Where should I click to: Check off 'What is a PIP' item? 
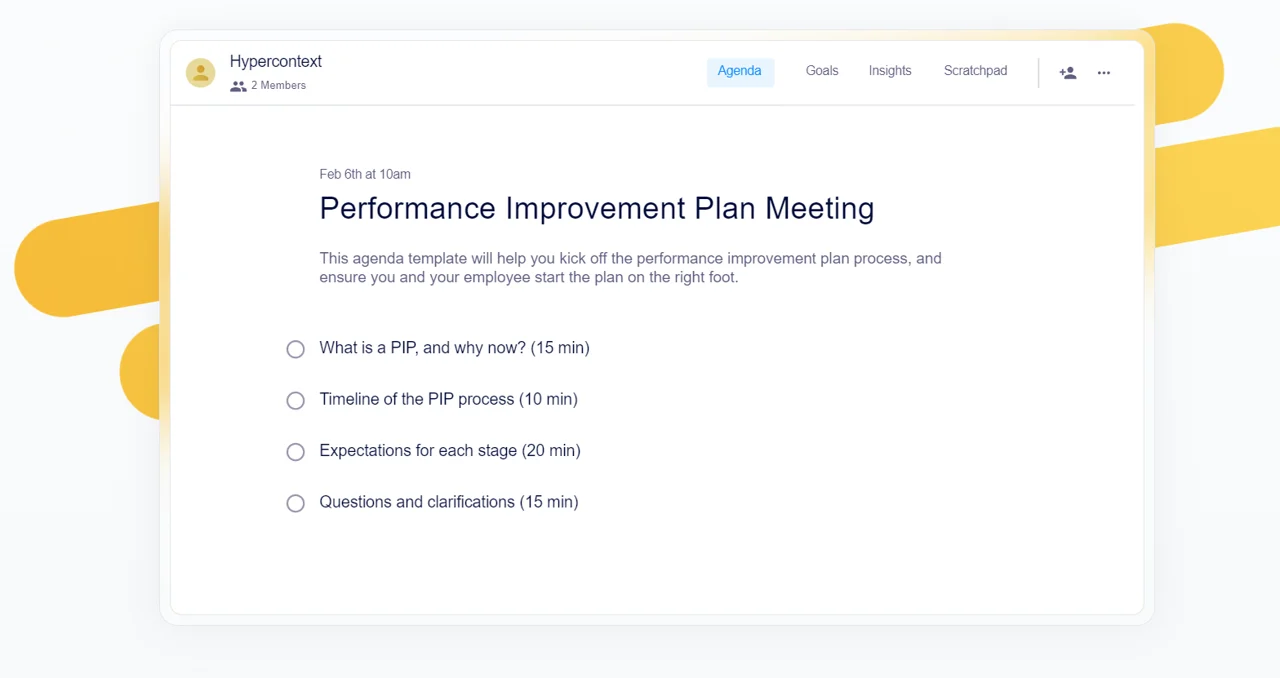[295, 349]
